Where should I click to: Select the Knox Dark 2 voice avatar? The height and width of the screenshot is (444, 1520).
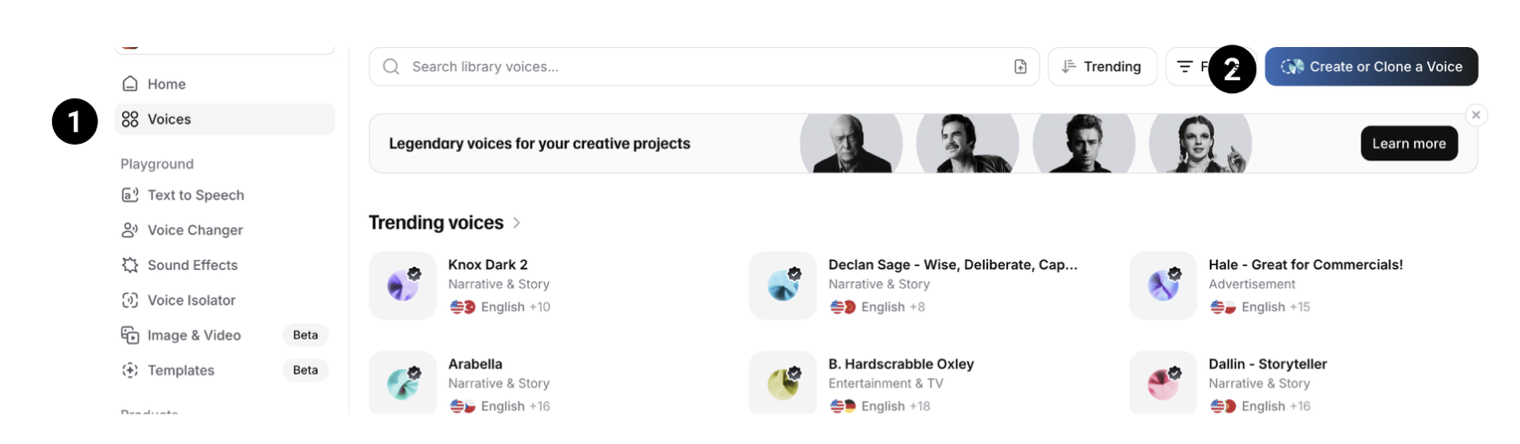403,286
